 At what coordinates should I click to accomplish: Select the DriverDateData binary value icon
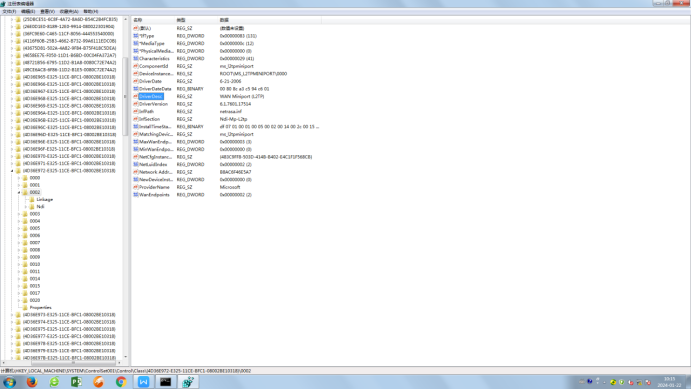coord(136,89)
